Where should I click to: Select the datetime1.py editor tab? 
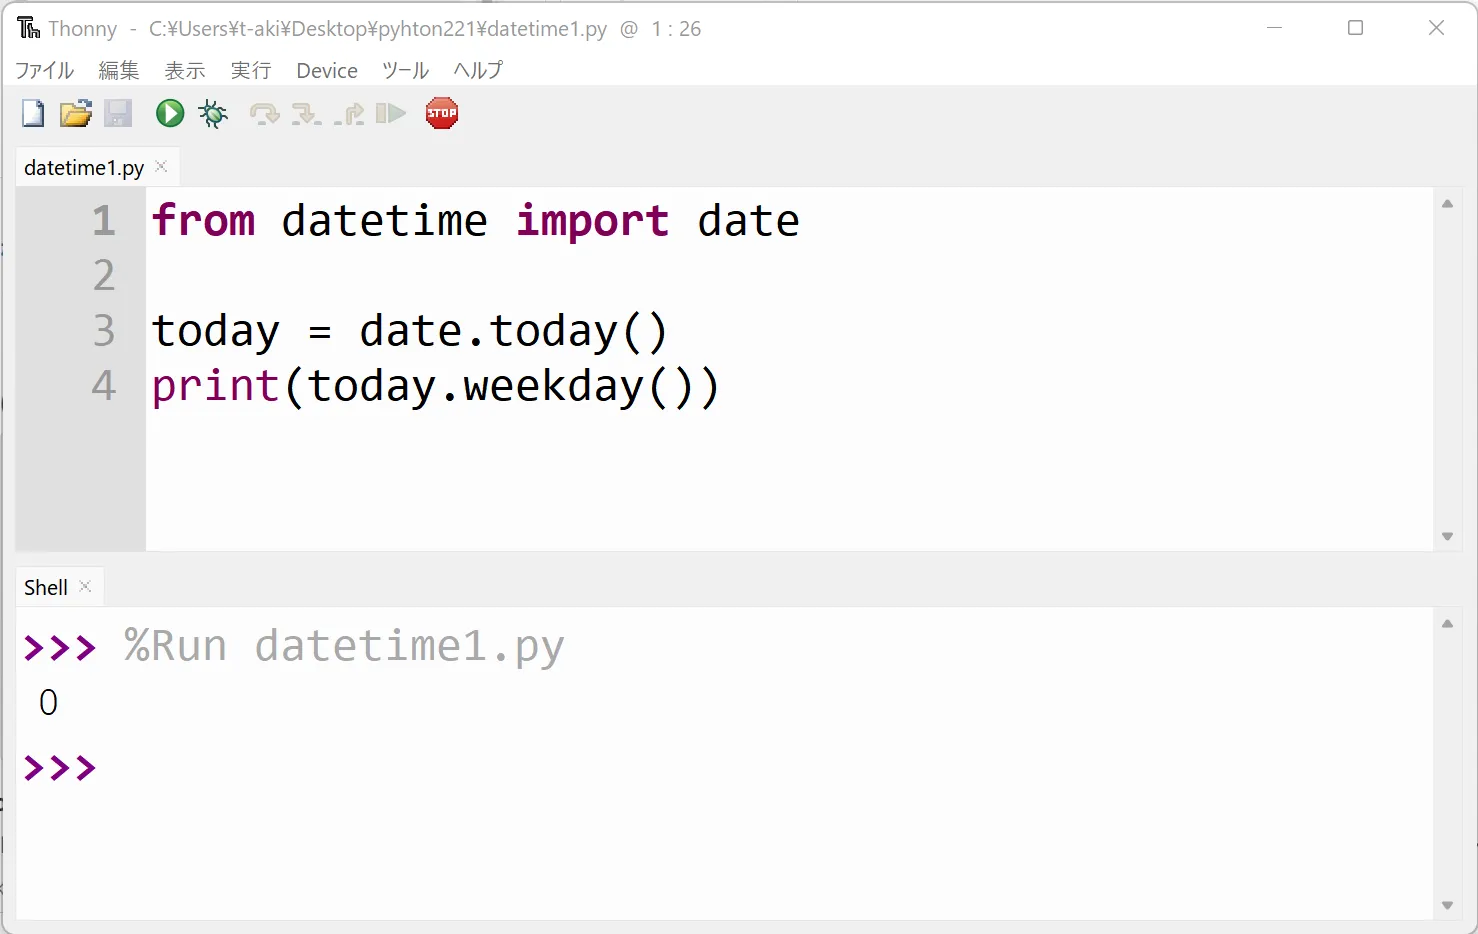point(84,167)
